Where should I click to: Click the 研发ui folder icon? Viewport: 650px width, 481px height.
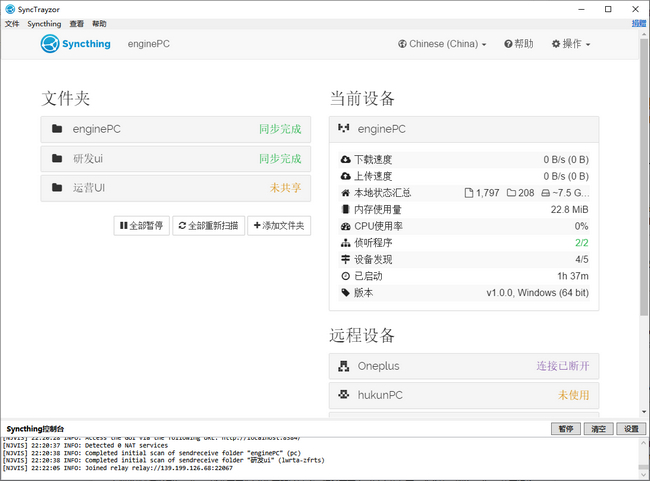tap(57, 158)
